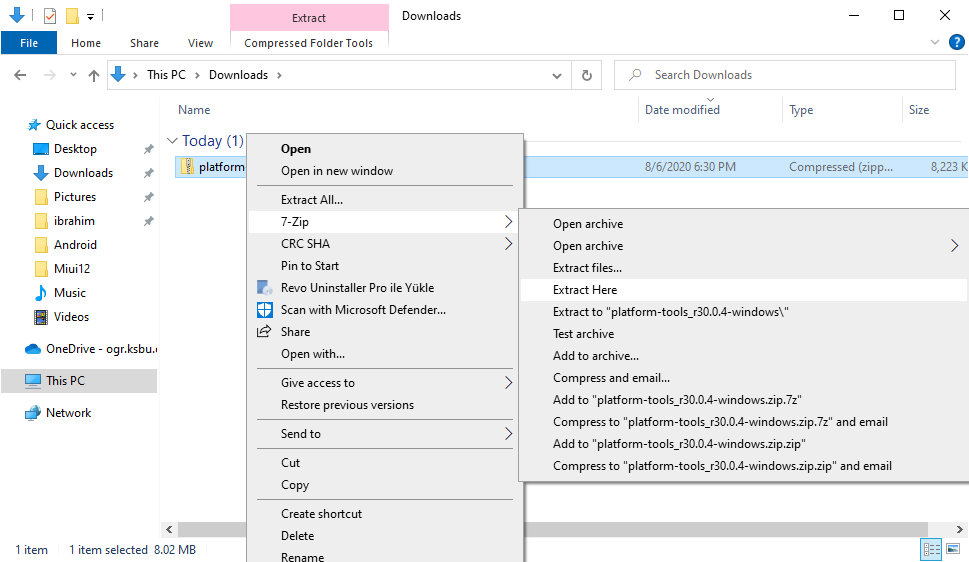
Task: Open the Android folder in sidebar
Action: pyautogui.click(x=75, y=245)
